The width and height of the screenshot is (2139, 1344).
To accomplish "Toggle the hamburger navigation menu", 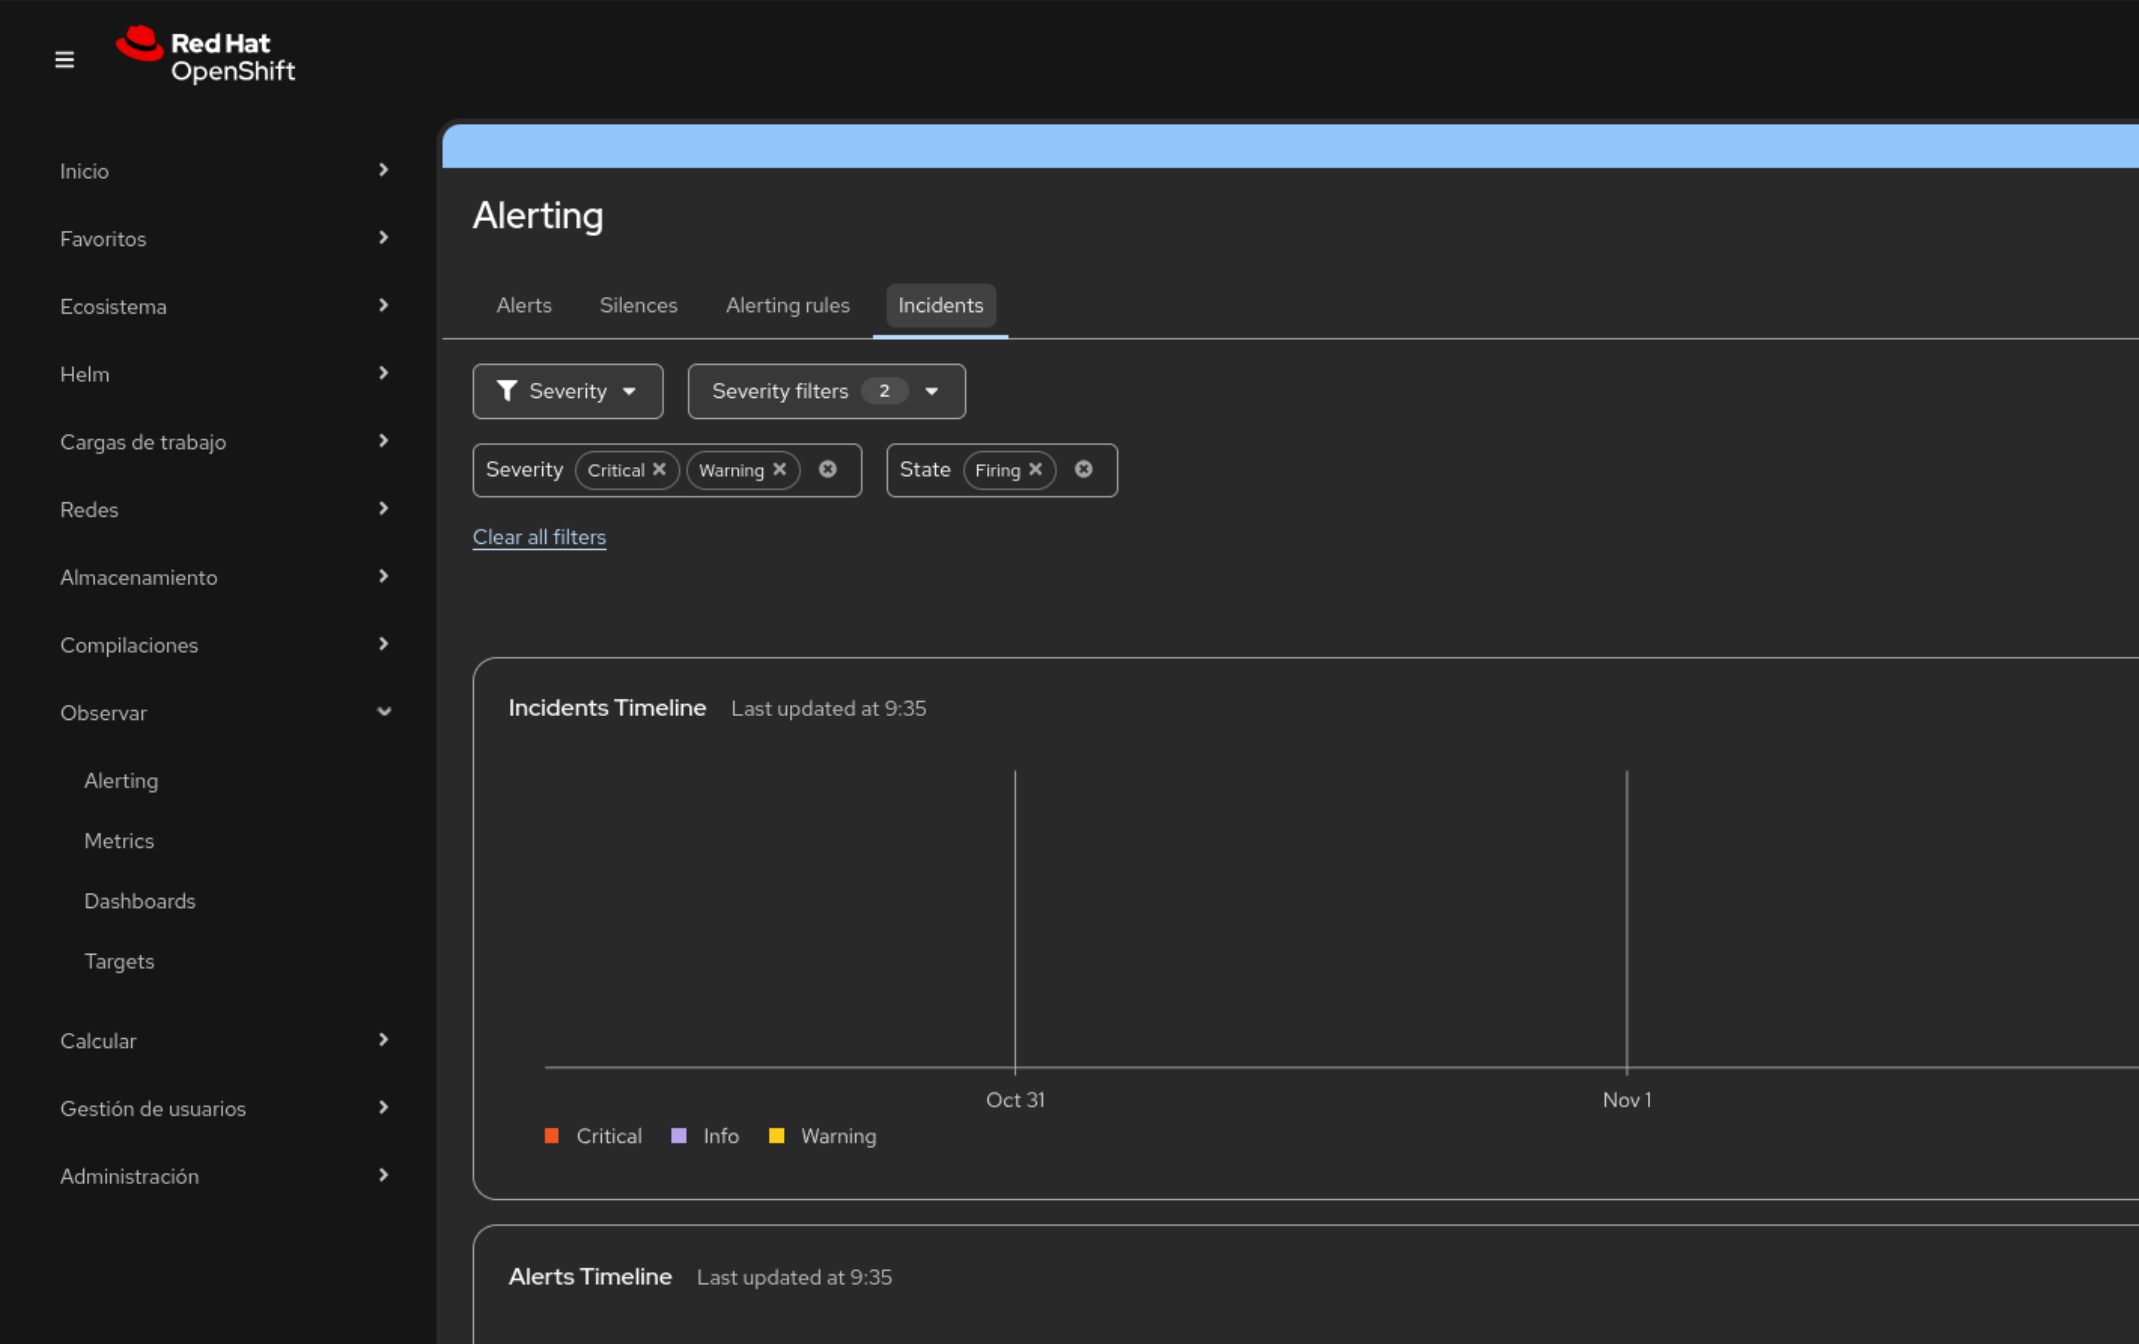I will point(64,60).
